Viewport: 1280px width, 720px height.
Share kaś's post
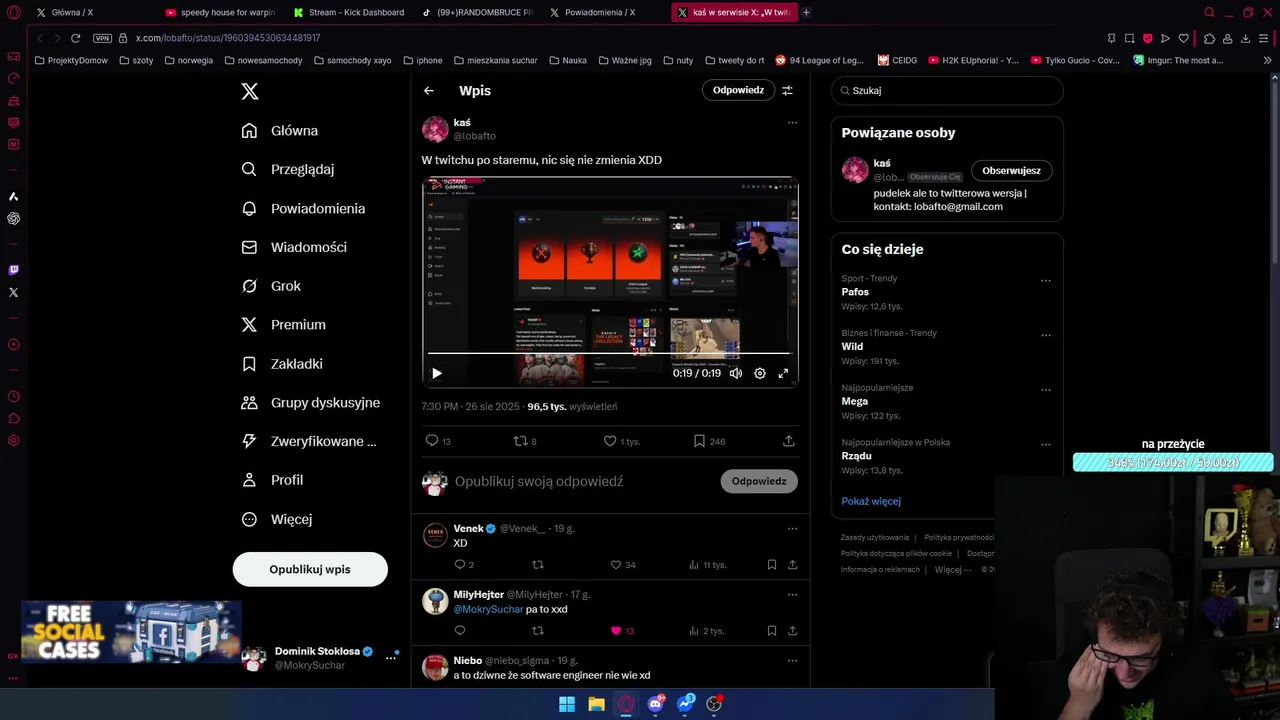coord(788,441)
